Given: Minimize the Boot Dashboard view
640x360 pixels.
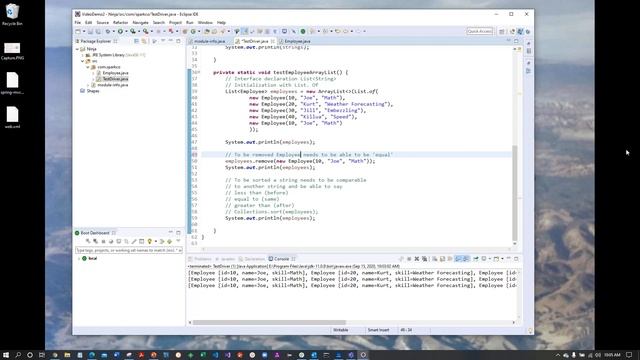Looking at the screenshot, I should 171,233.
